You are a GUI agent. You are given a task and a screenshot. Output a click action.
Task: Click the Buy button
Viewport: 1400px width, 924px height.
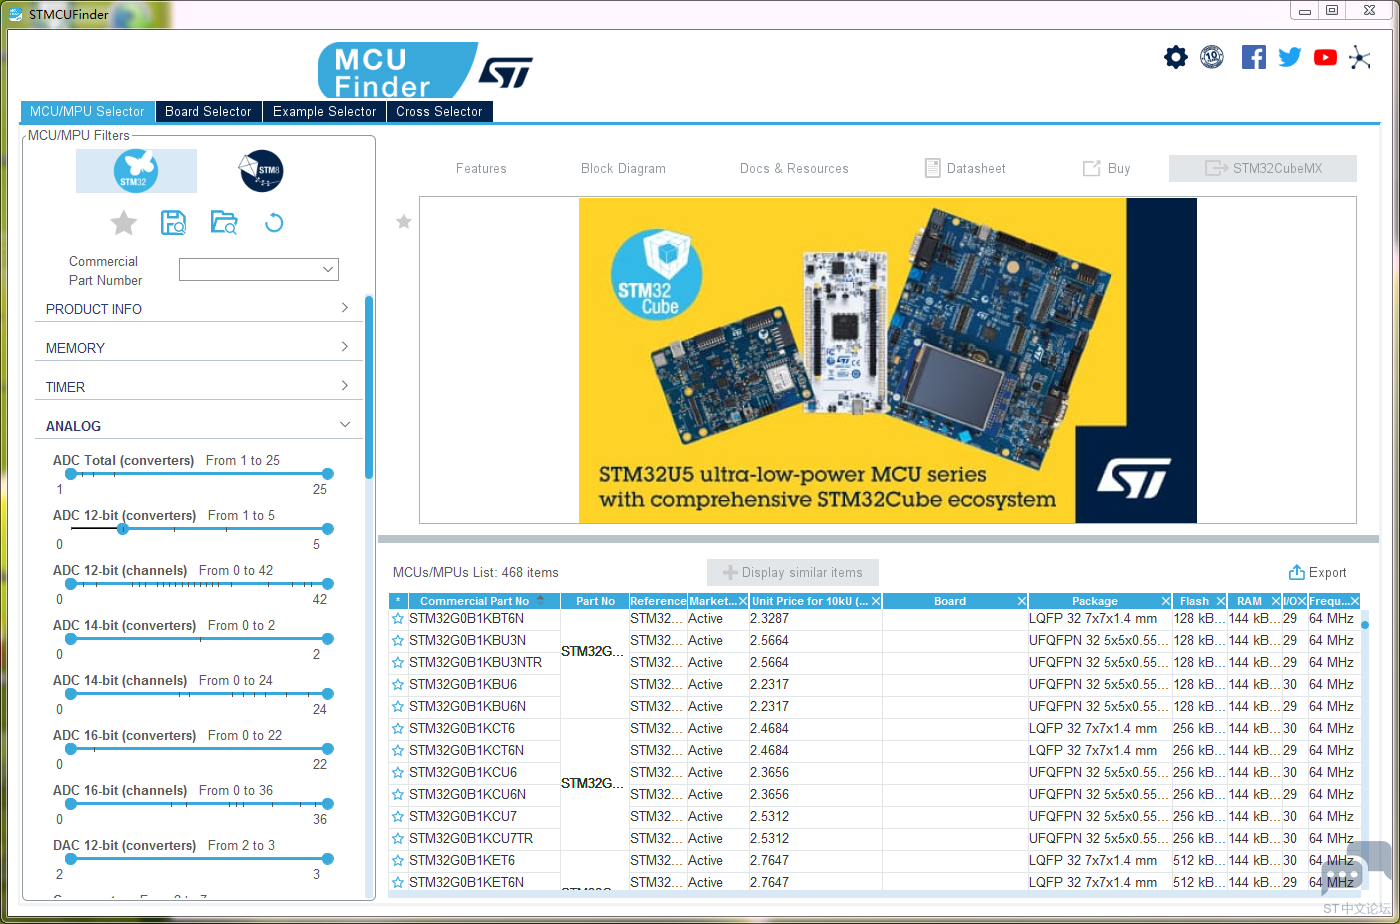tap(1106, 169)
